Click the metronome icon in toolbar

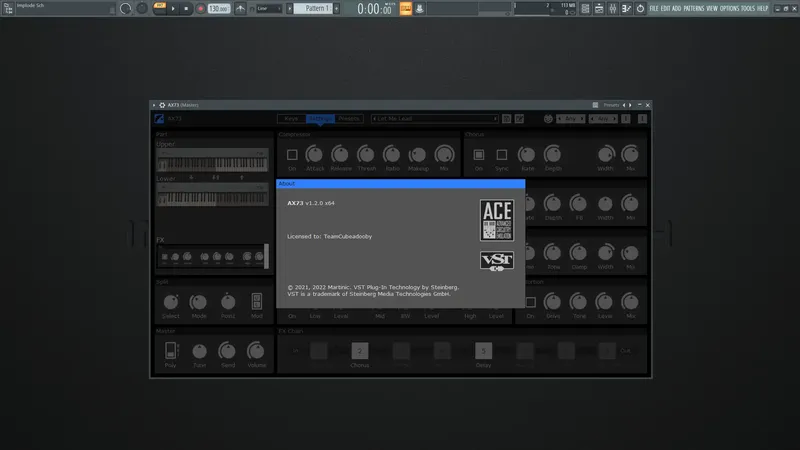tap(240, 9)
